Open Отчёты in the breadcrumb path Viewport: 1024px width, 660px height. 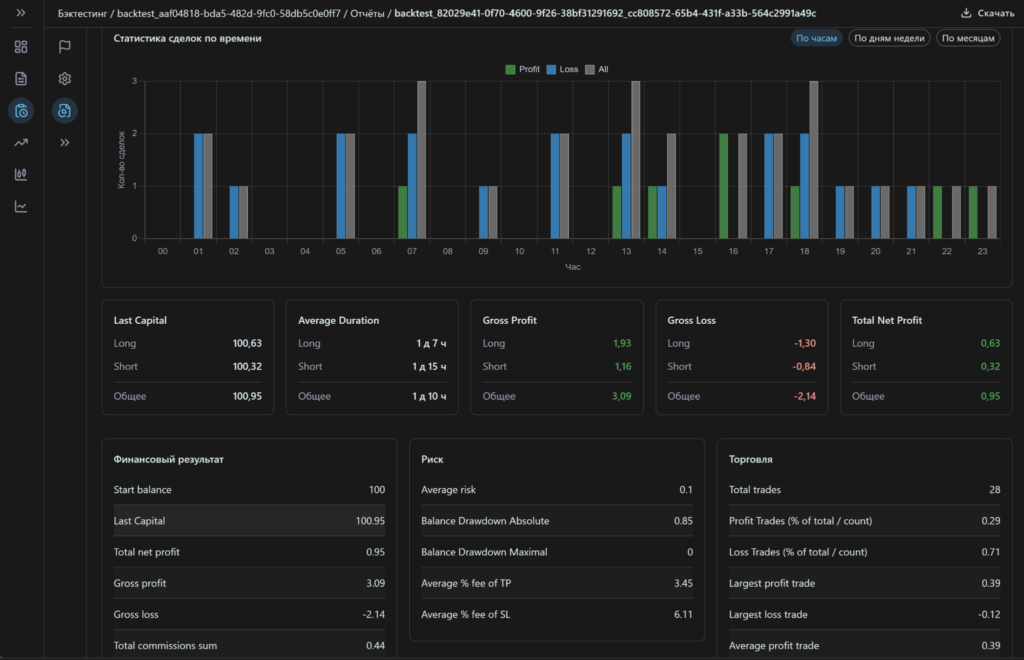367,13
